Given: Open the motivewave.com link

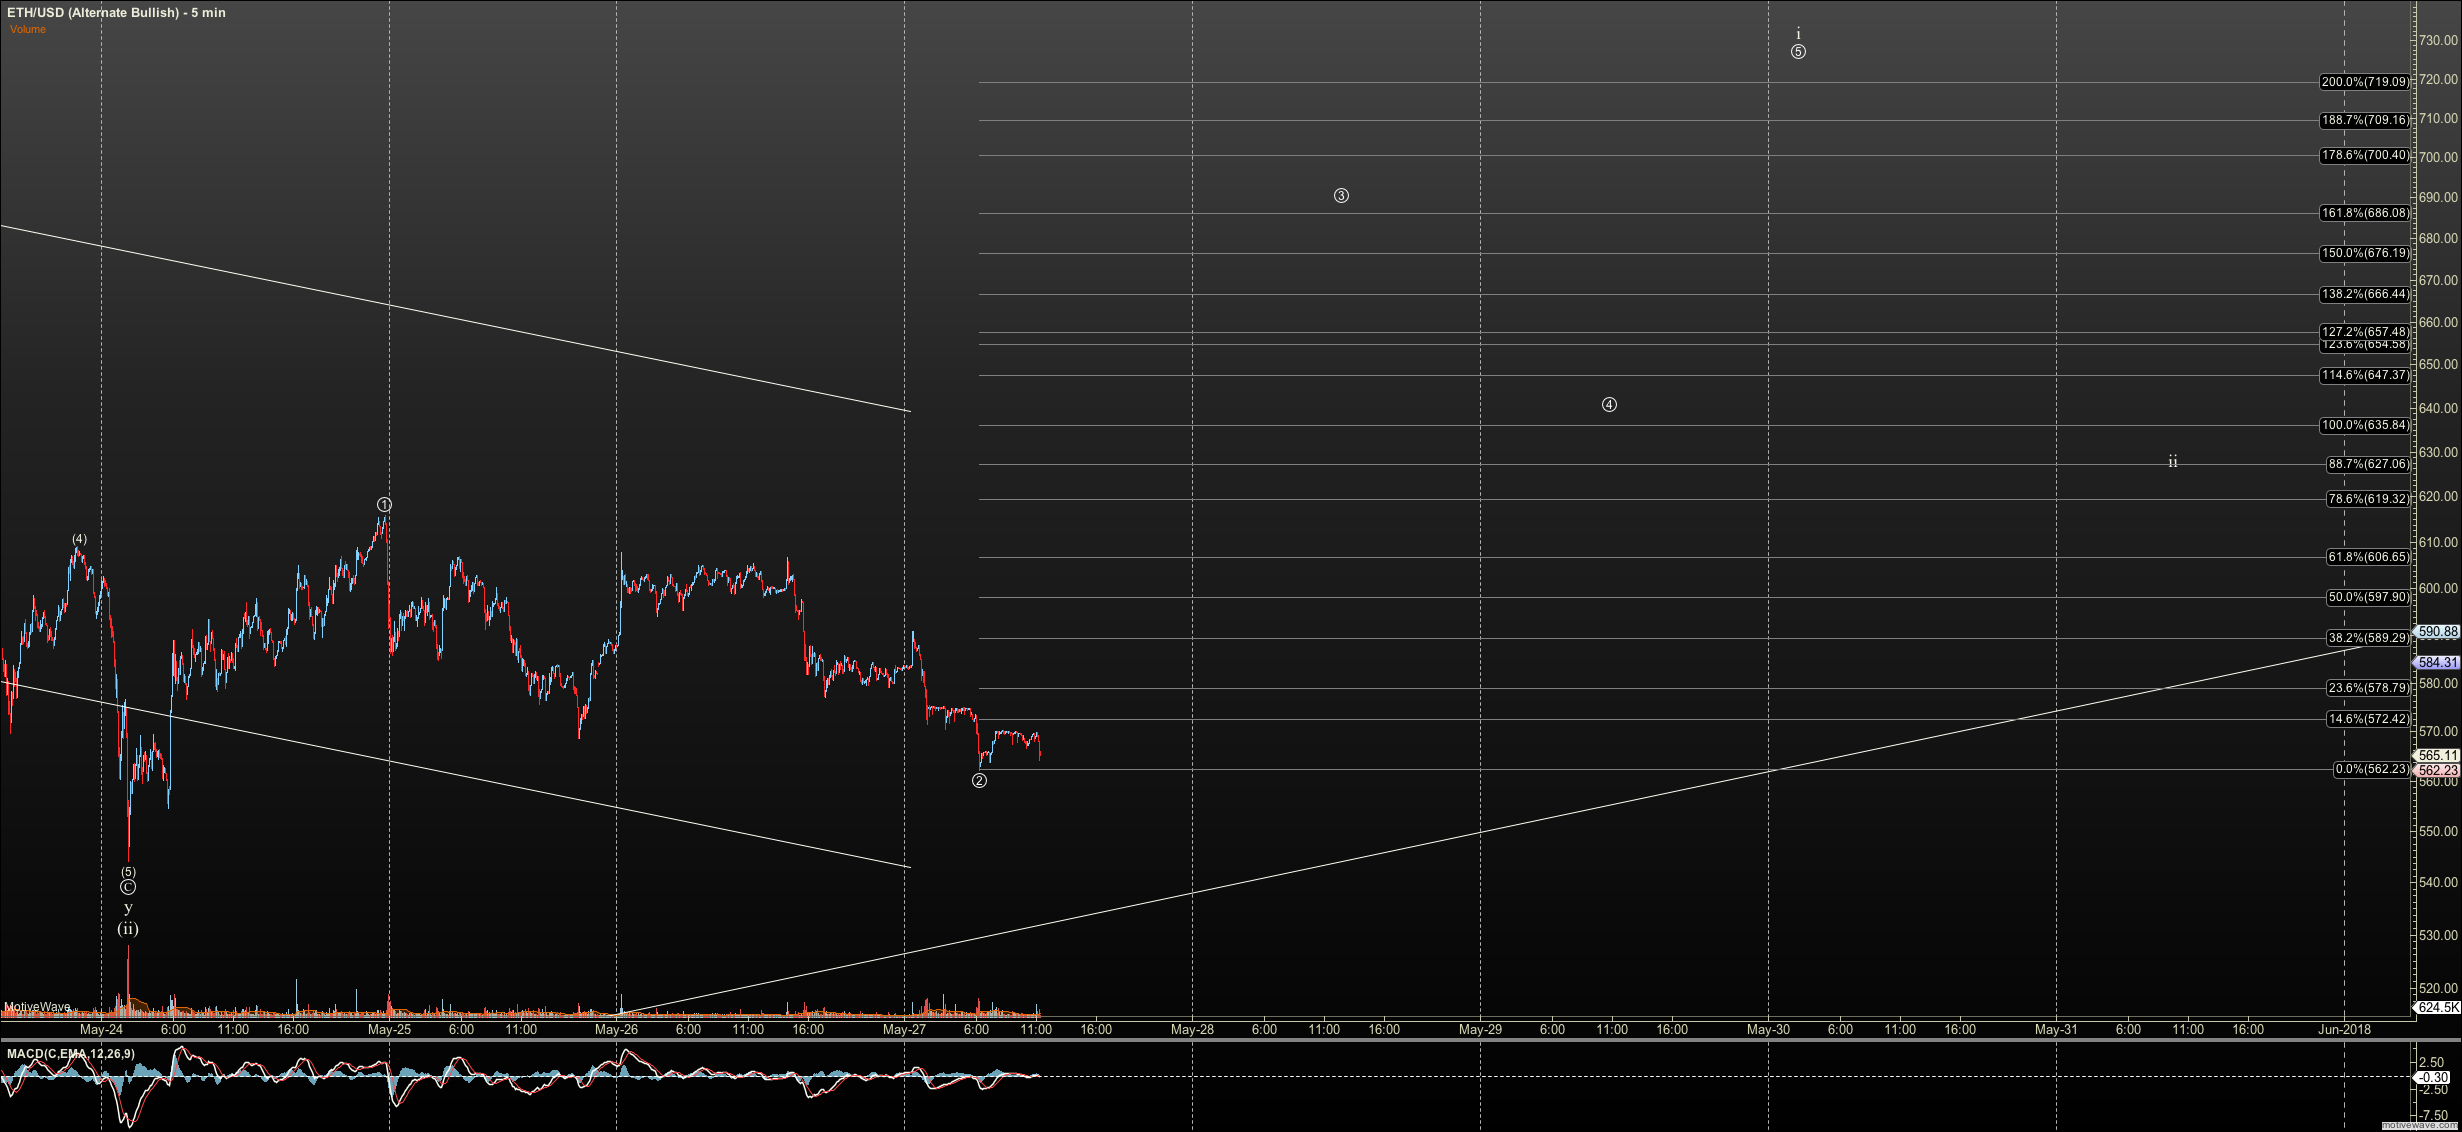Looking at the screenshot, I should click(x=2420, y=1126).
